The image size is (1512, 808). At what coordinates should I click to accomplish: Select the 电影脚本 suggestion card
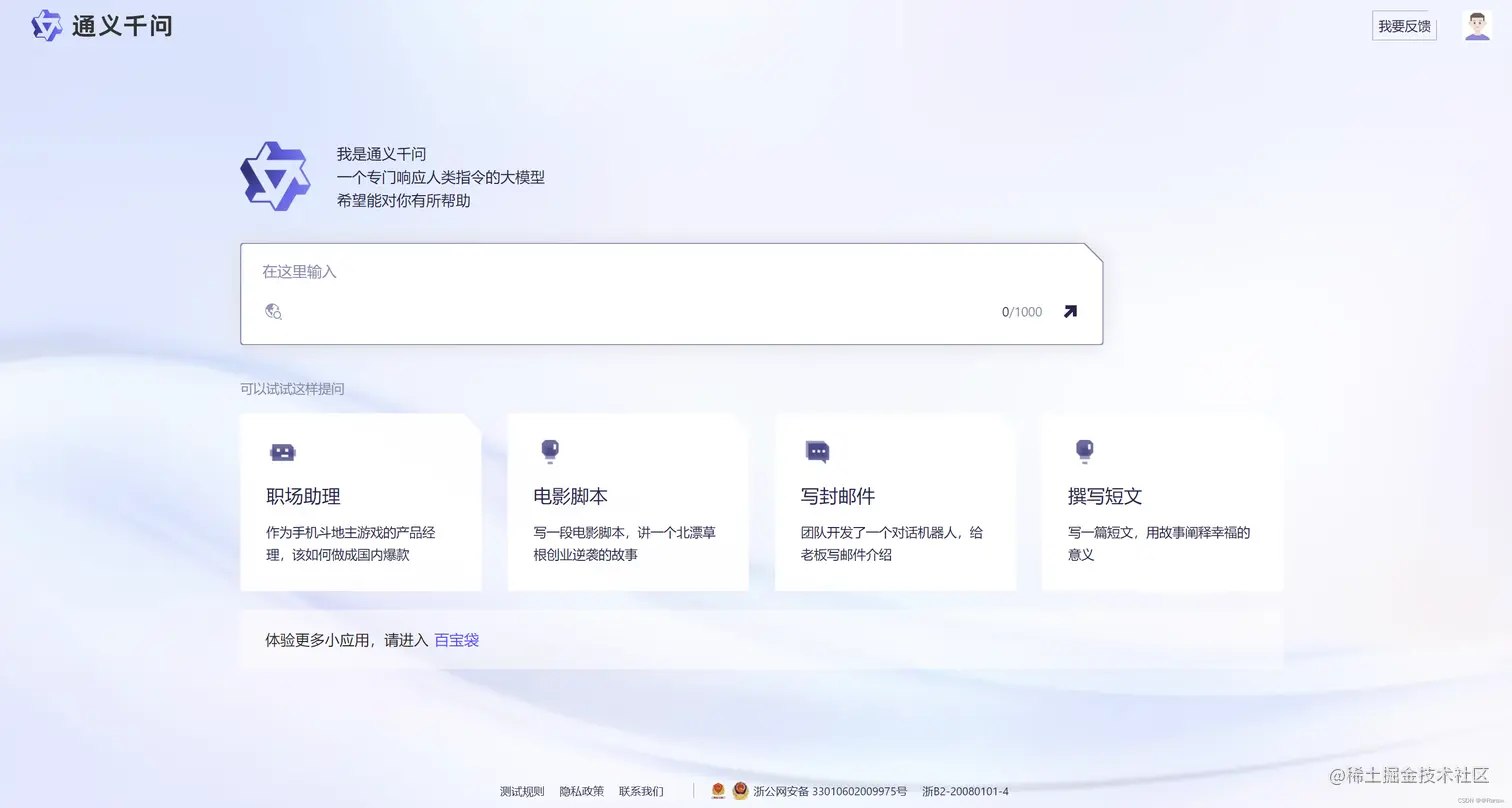(x=628, y=502)
